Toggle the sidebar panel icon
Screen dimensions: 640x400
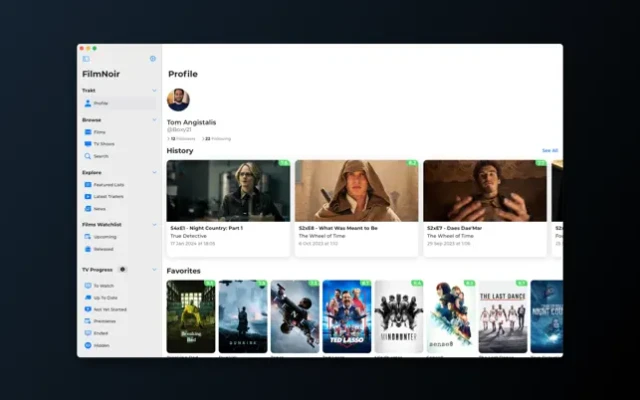point(86,59)
